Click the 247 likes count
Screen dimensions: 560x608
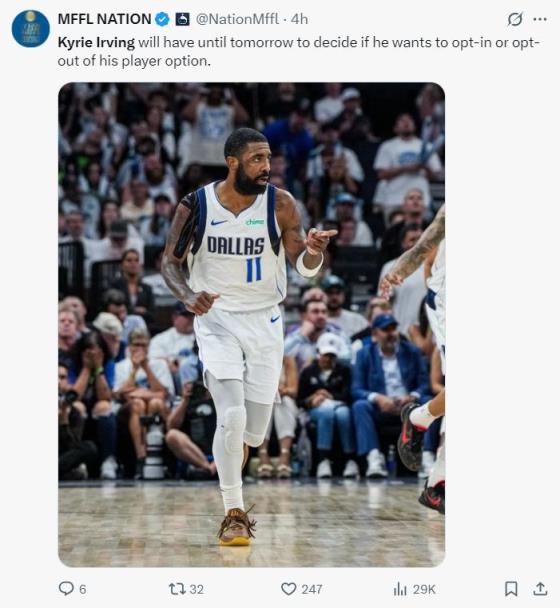(x=312, y=589)
